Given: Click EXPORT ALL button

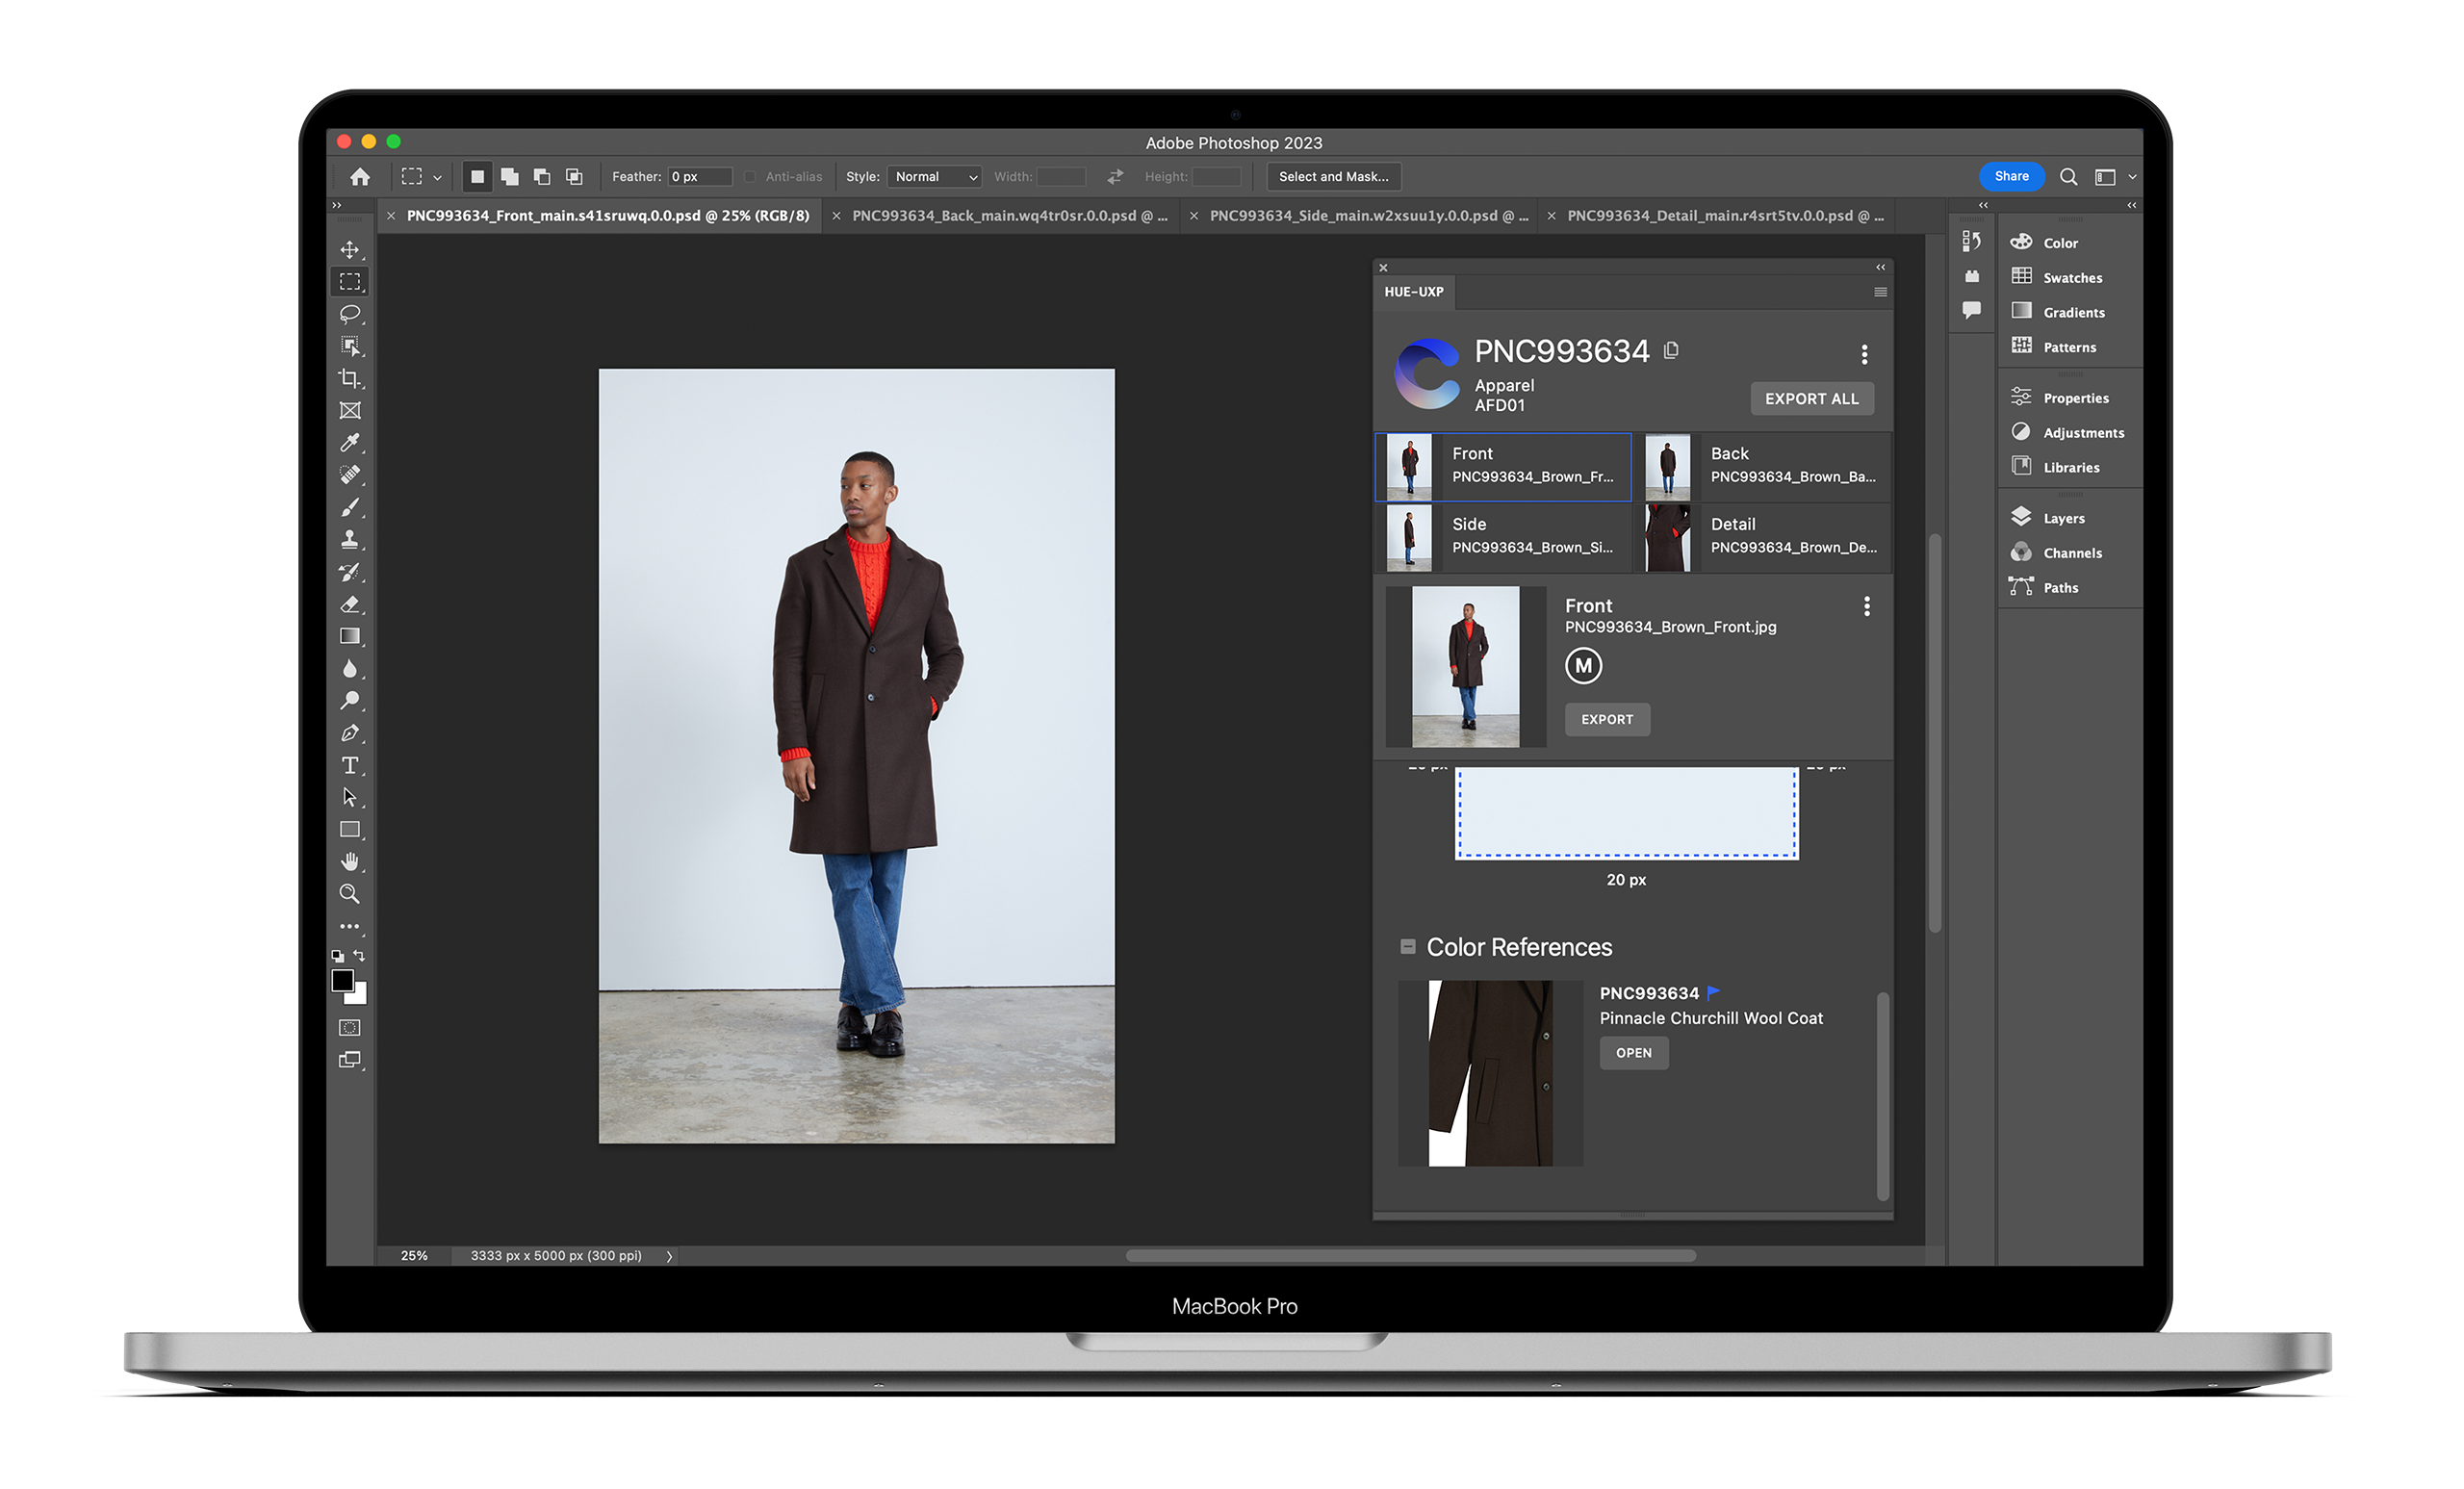Looking at the screenshot, I should [1809, 398].
